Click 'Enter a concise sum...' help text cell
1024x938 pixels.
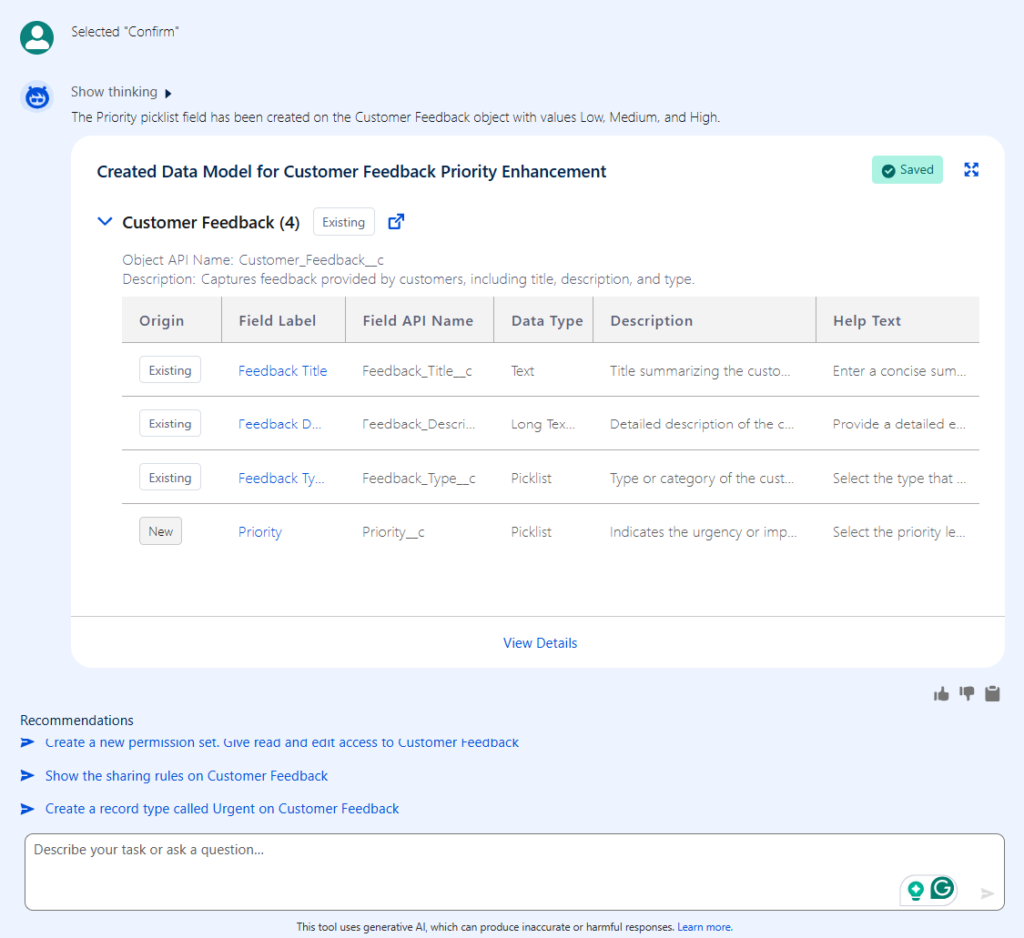pos(899,371)
